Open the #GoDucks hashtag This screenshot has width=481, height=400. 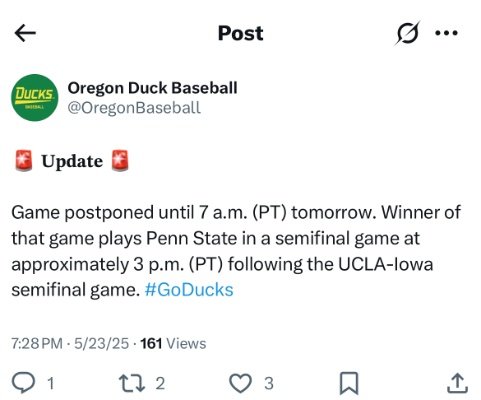coord(189,290)
